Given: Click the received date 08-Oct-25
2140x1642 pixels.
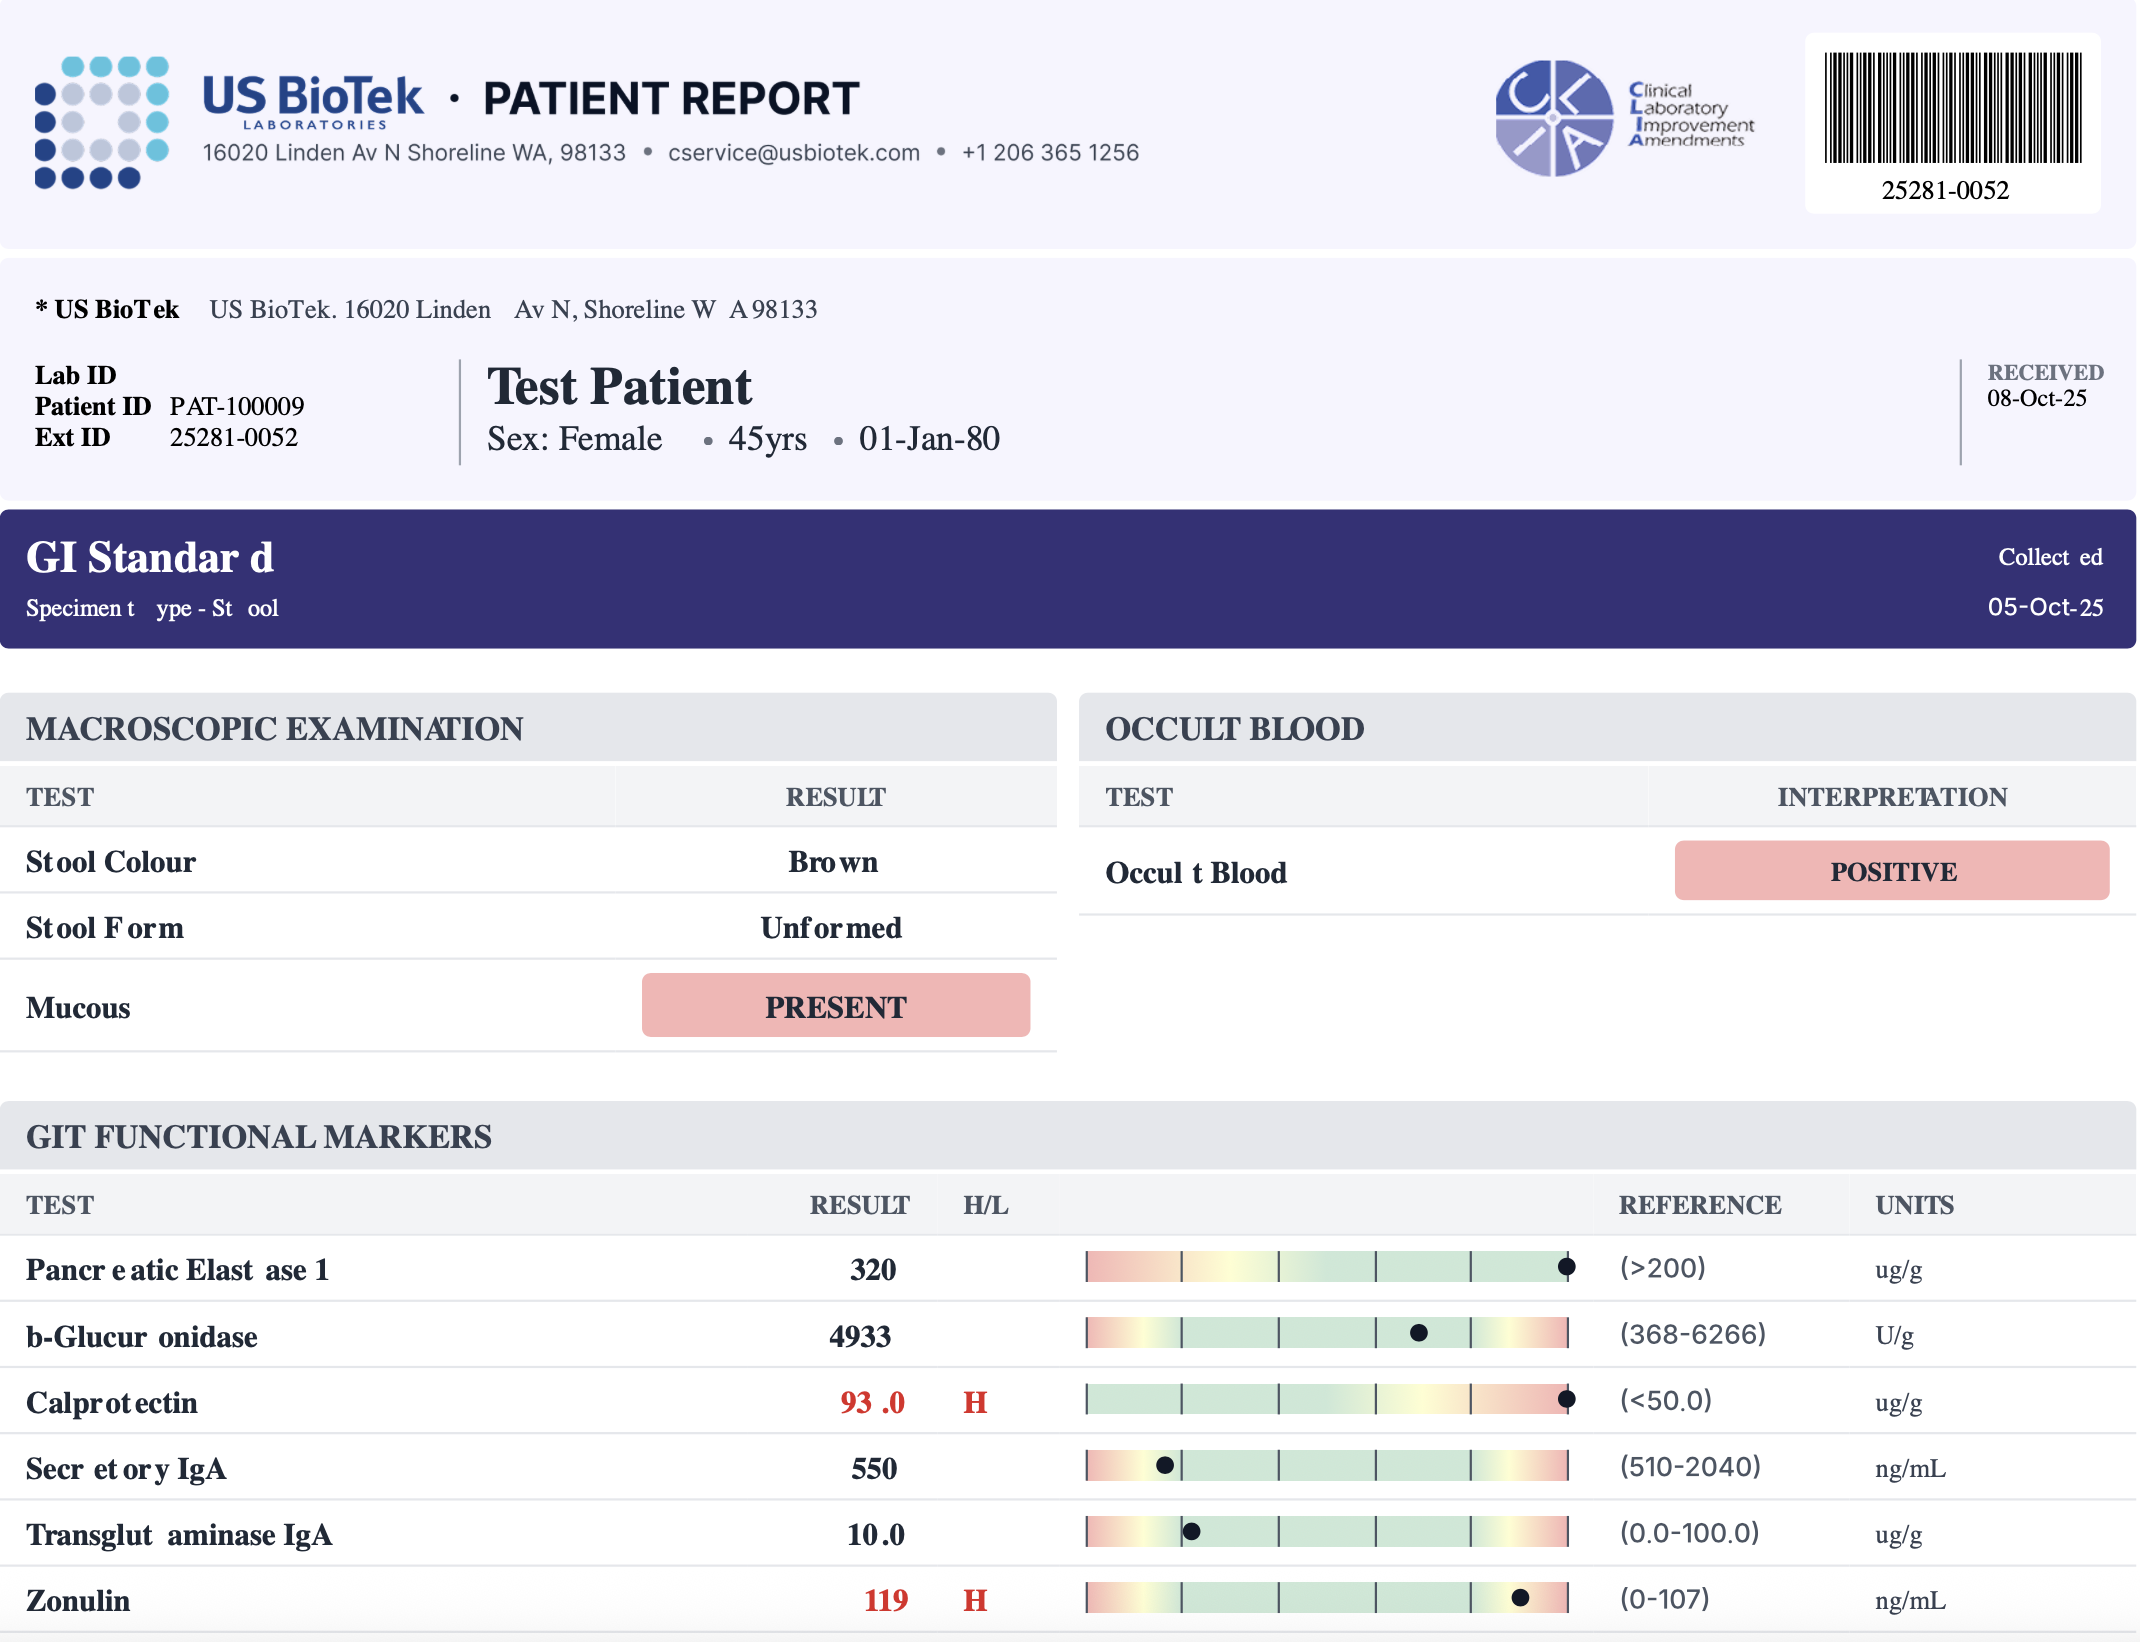Looking at the screenshot, I should [x=2037, y=398].
